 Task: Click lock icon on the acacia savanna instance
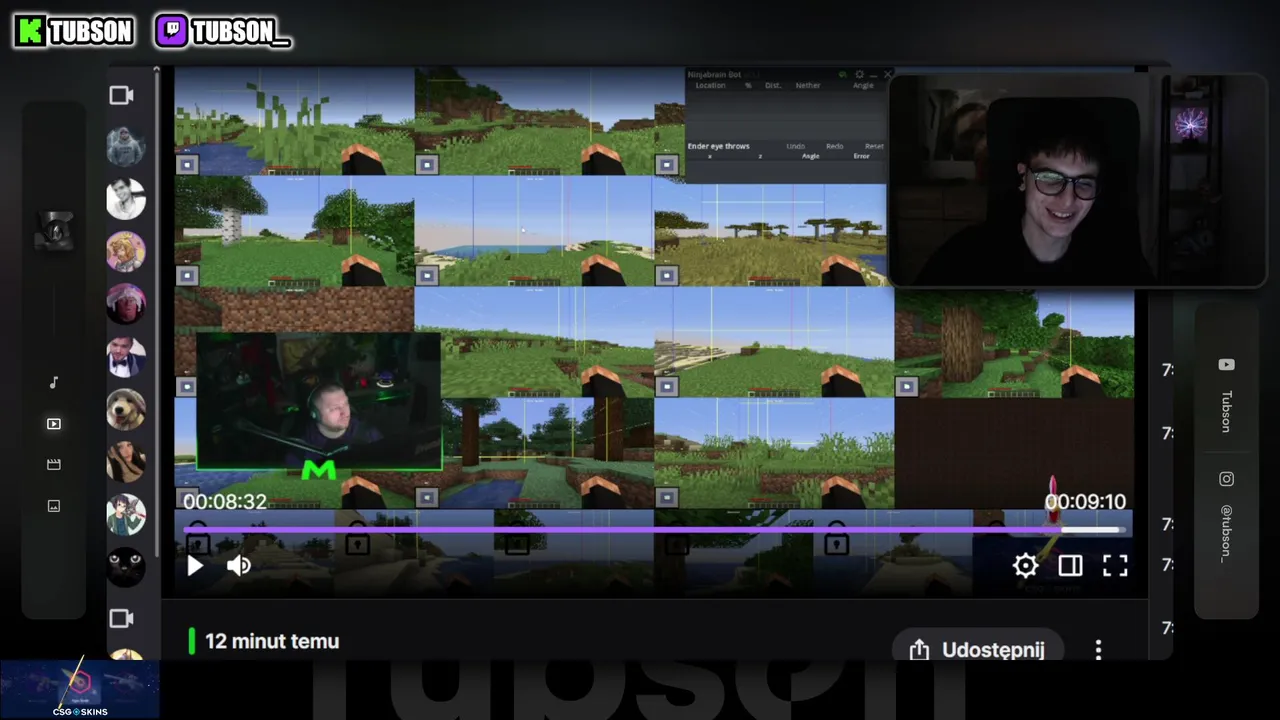click(x=667, y=275)
